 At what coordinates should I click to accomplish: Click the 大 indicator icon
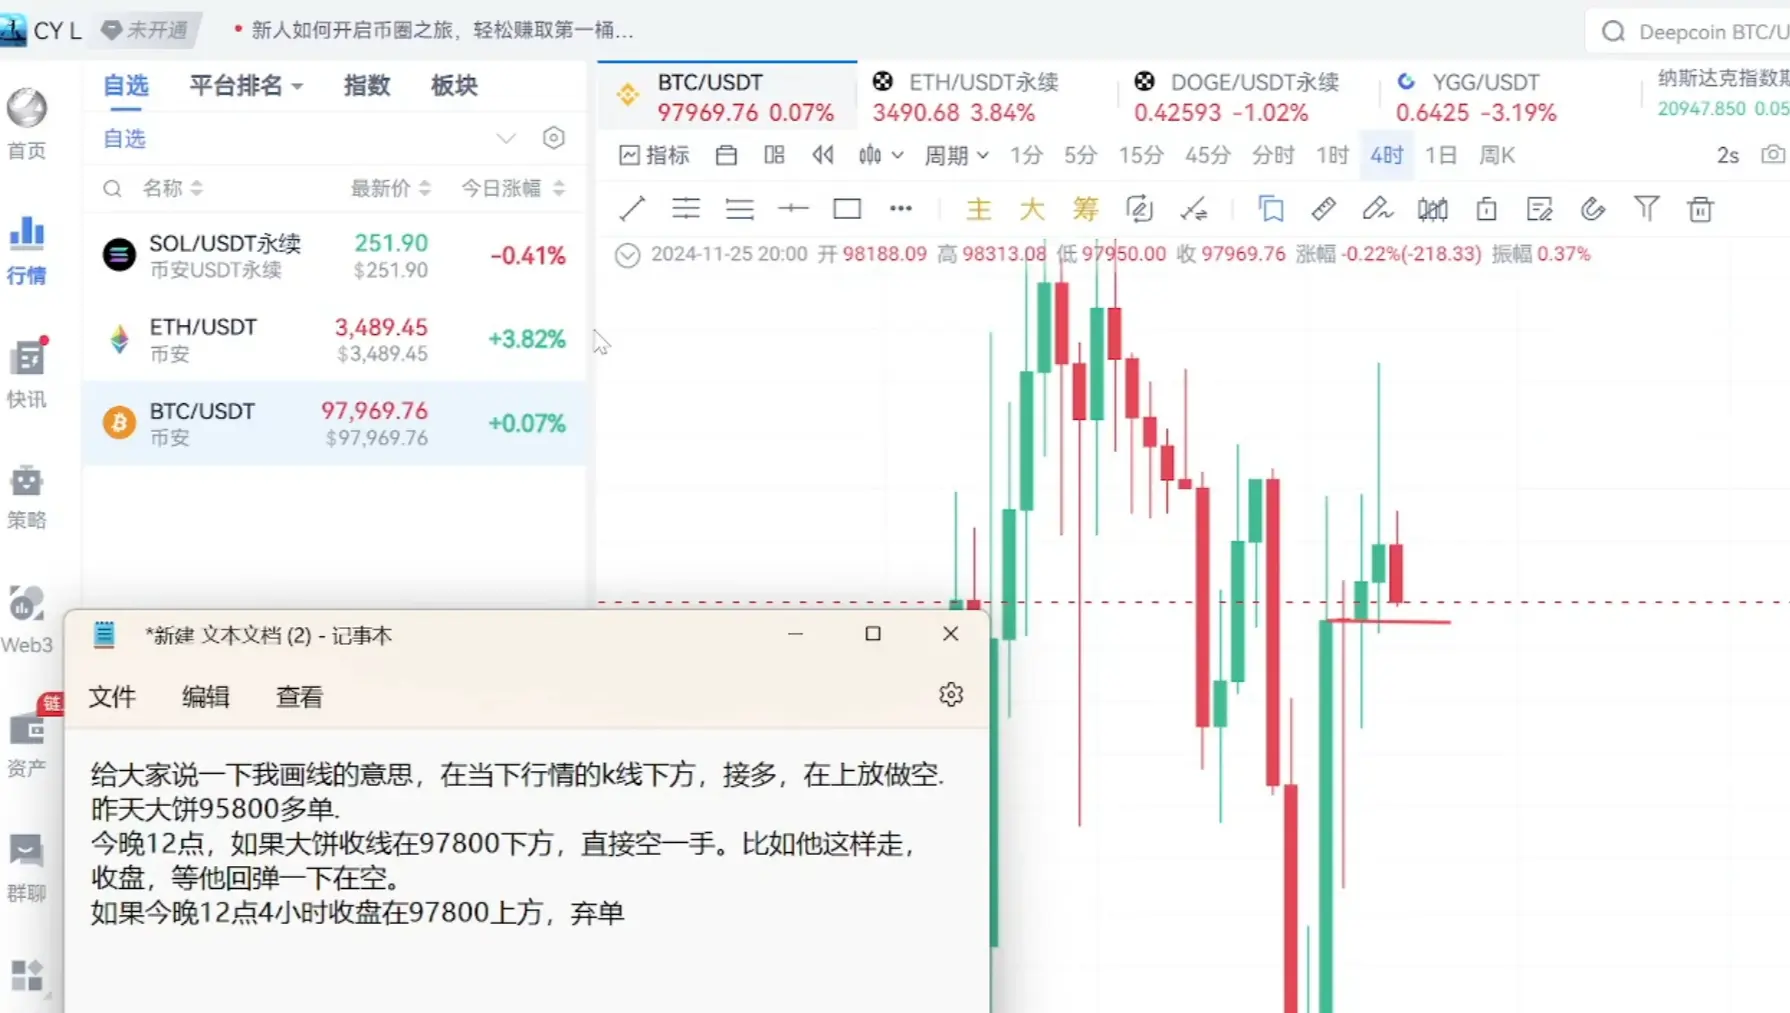click(1032, 209)
